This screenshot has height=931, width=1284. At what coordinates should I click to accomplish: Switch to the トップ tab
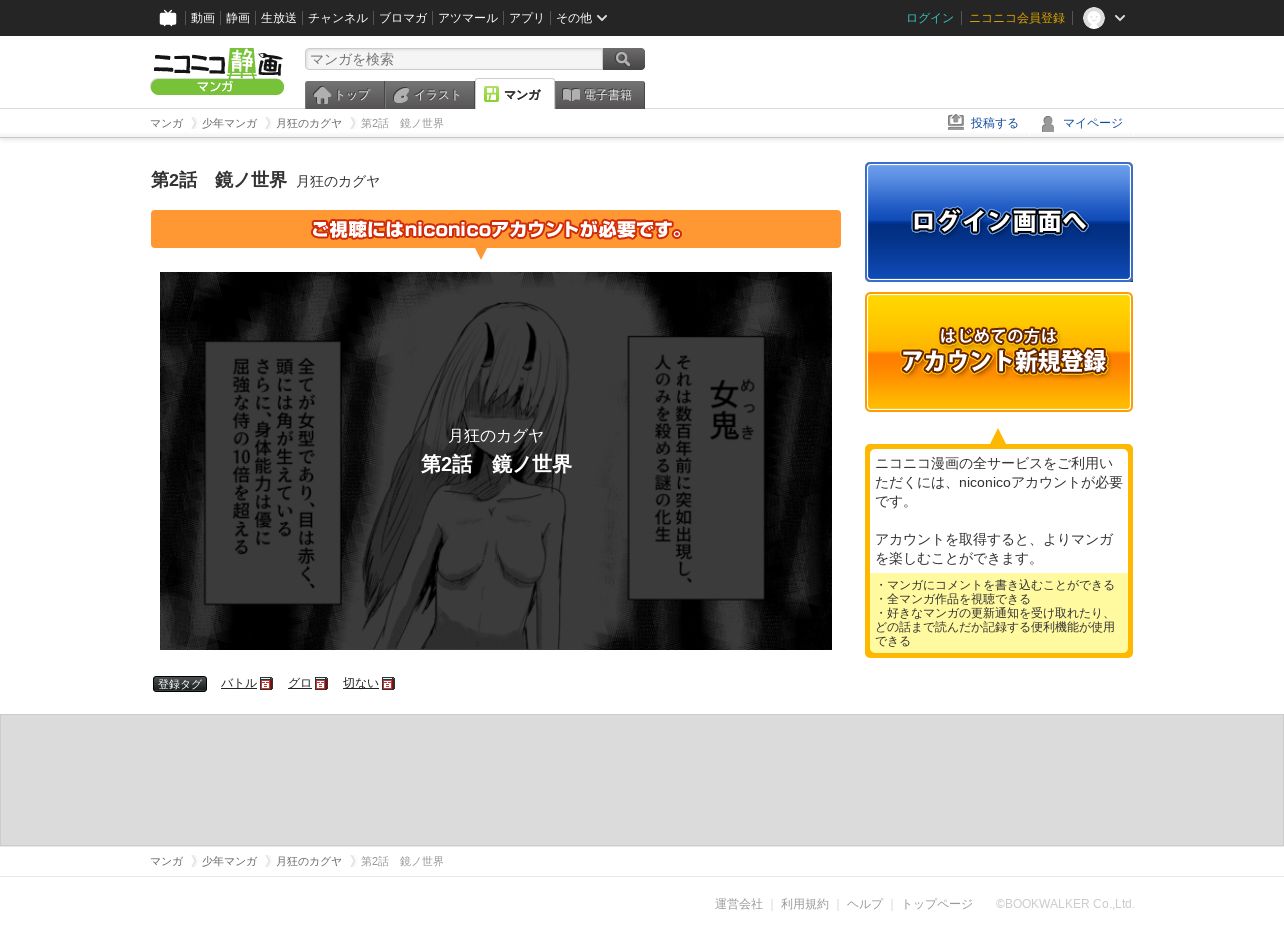pyautogui.click(x=345, y=95)
